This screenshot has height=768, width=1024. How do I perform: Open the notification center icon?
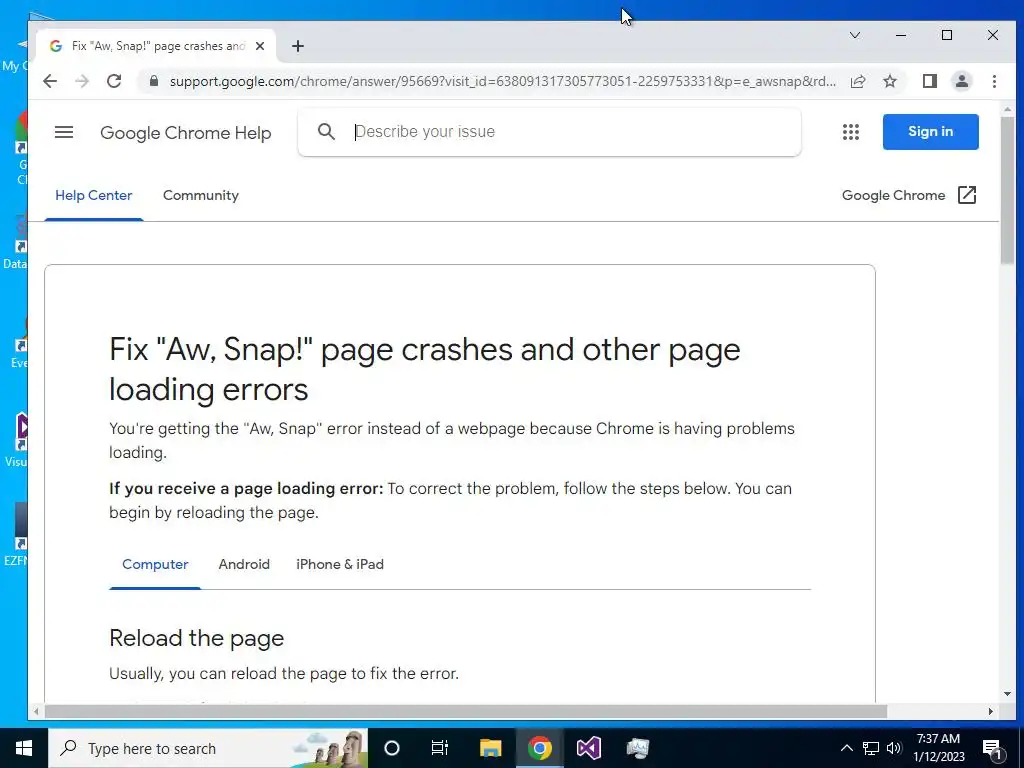tap(992, 748)
